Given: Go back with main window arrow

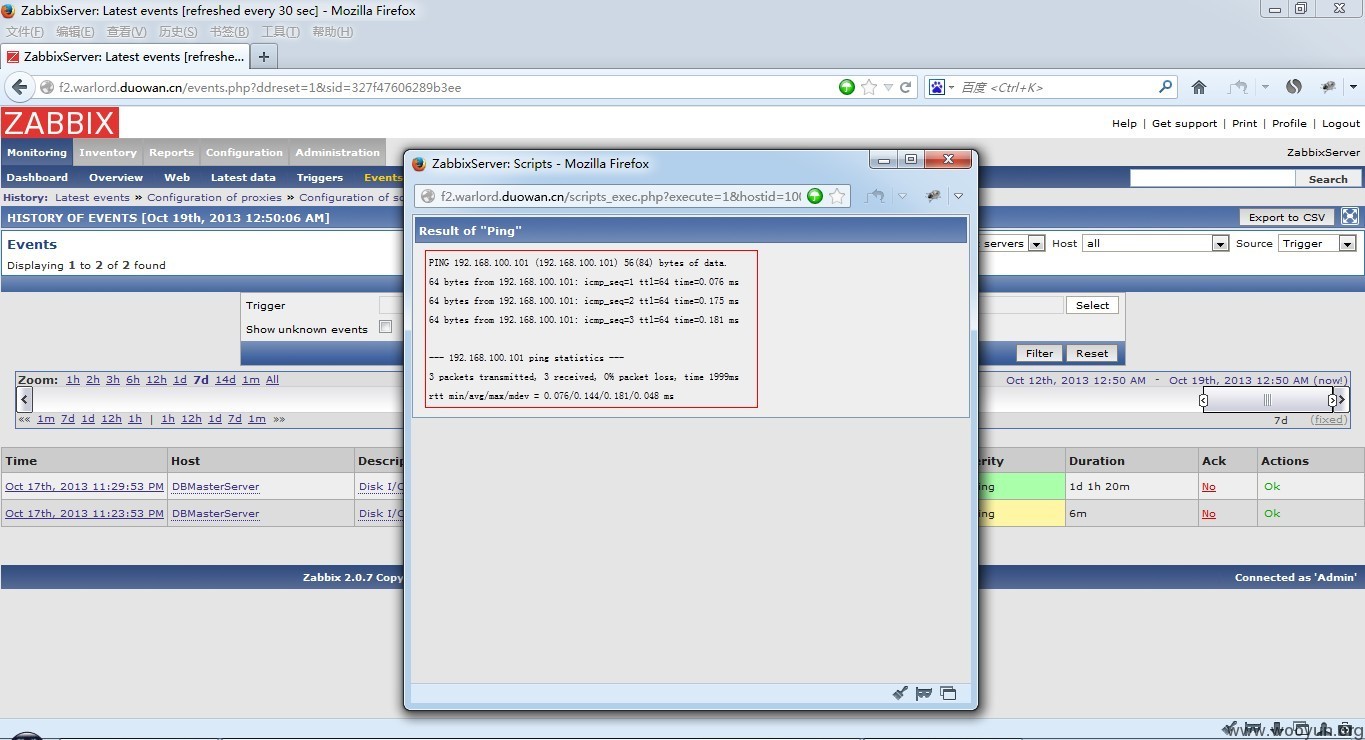Looking at the screenshot, I should point(20,87).
